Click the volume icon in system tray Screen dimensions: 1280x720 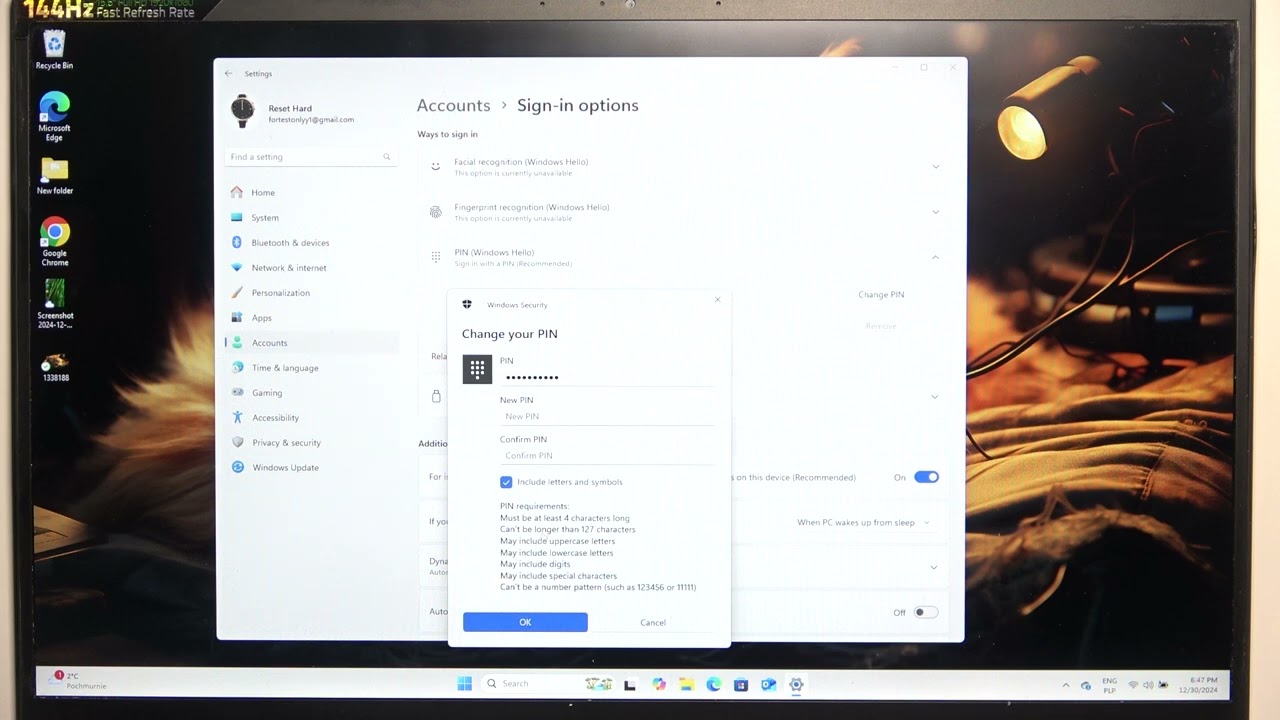pos(1148,685)
